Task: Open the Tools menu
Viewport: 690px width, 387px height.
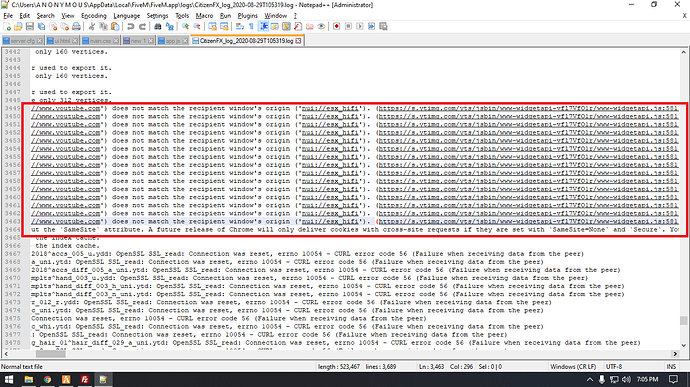Action: click(x=182, y=15)
